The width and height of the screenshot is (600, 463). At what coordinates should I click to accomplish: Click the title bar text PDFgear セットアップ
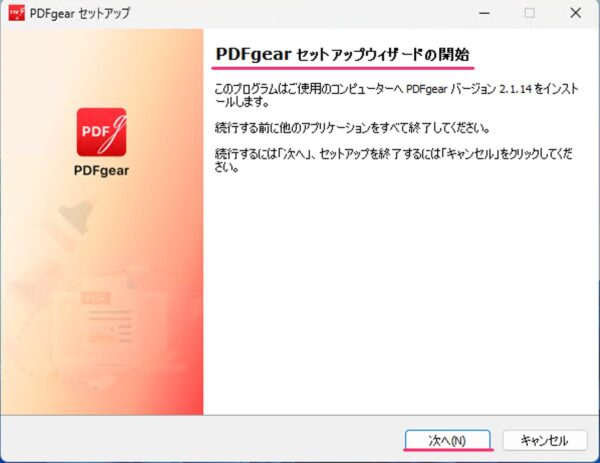[80, 14]
